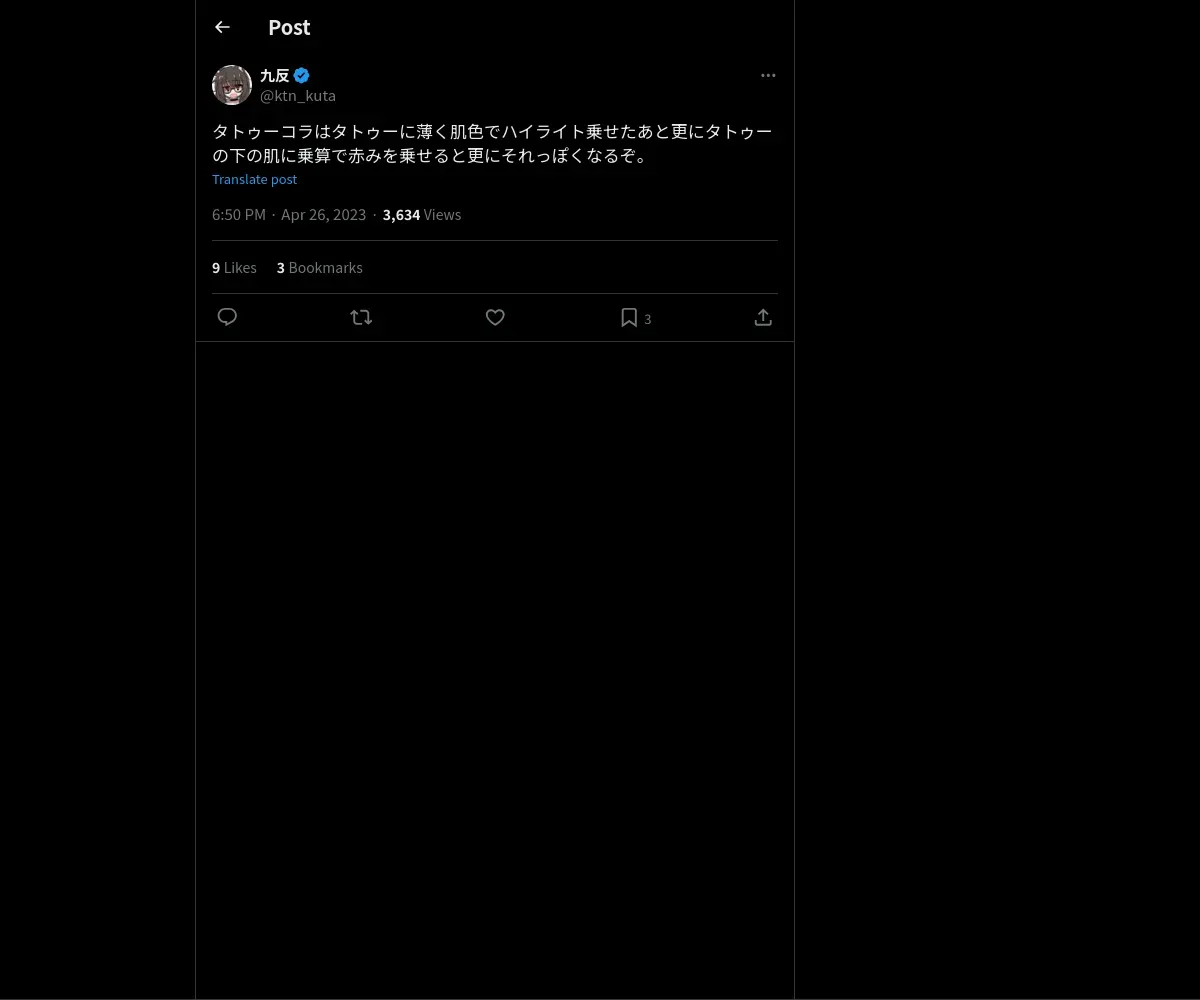Like the post with heart icon
This screenshot has width=1200, height=1000.
495,317
